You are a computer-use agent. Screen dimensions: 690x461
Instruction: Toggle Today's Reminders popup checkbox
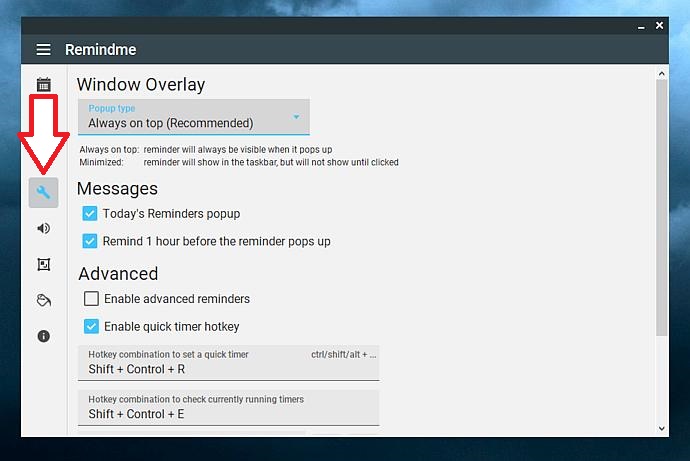tap(90, 213)
